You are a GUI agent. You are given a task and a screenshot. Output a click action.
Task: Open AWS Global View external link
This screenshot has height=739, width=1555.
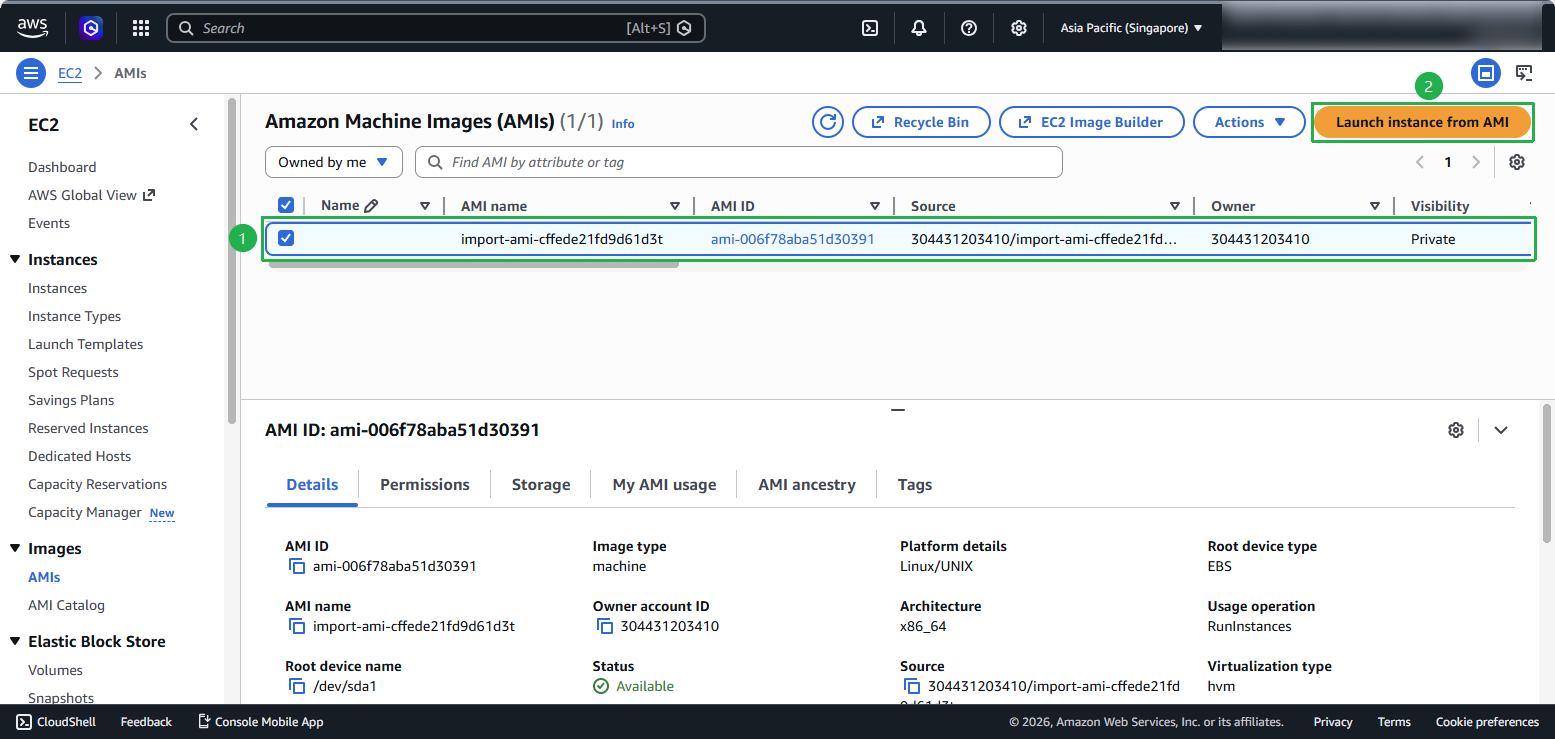(92, 195)
